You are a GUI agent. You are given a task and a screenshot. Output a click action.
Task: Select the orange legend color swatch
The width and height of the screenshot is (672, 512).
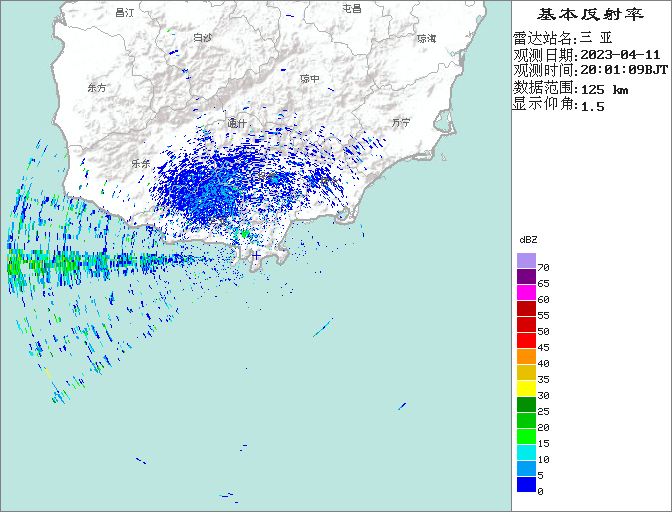coord(526,356)
